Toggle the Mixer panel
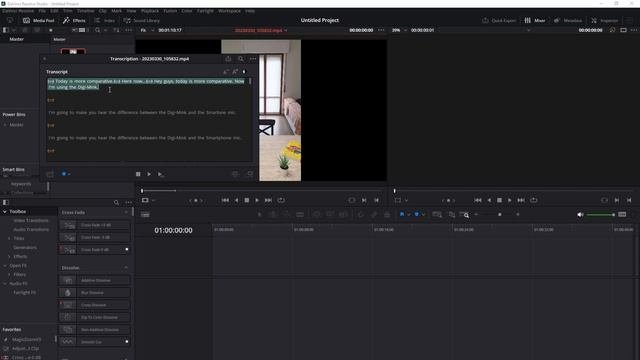The image size is (640, 360). (x=535, y=20)
